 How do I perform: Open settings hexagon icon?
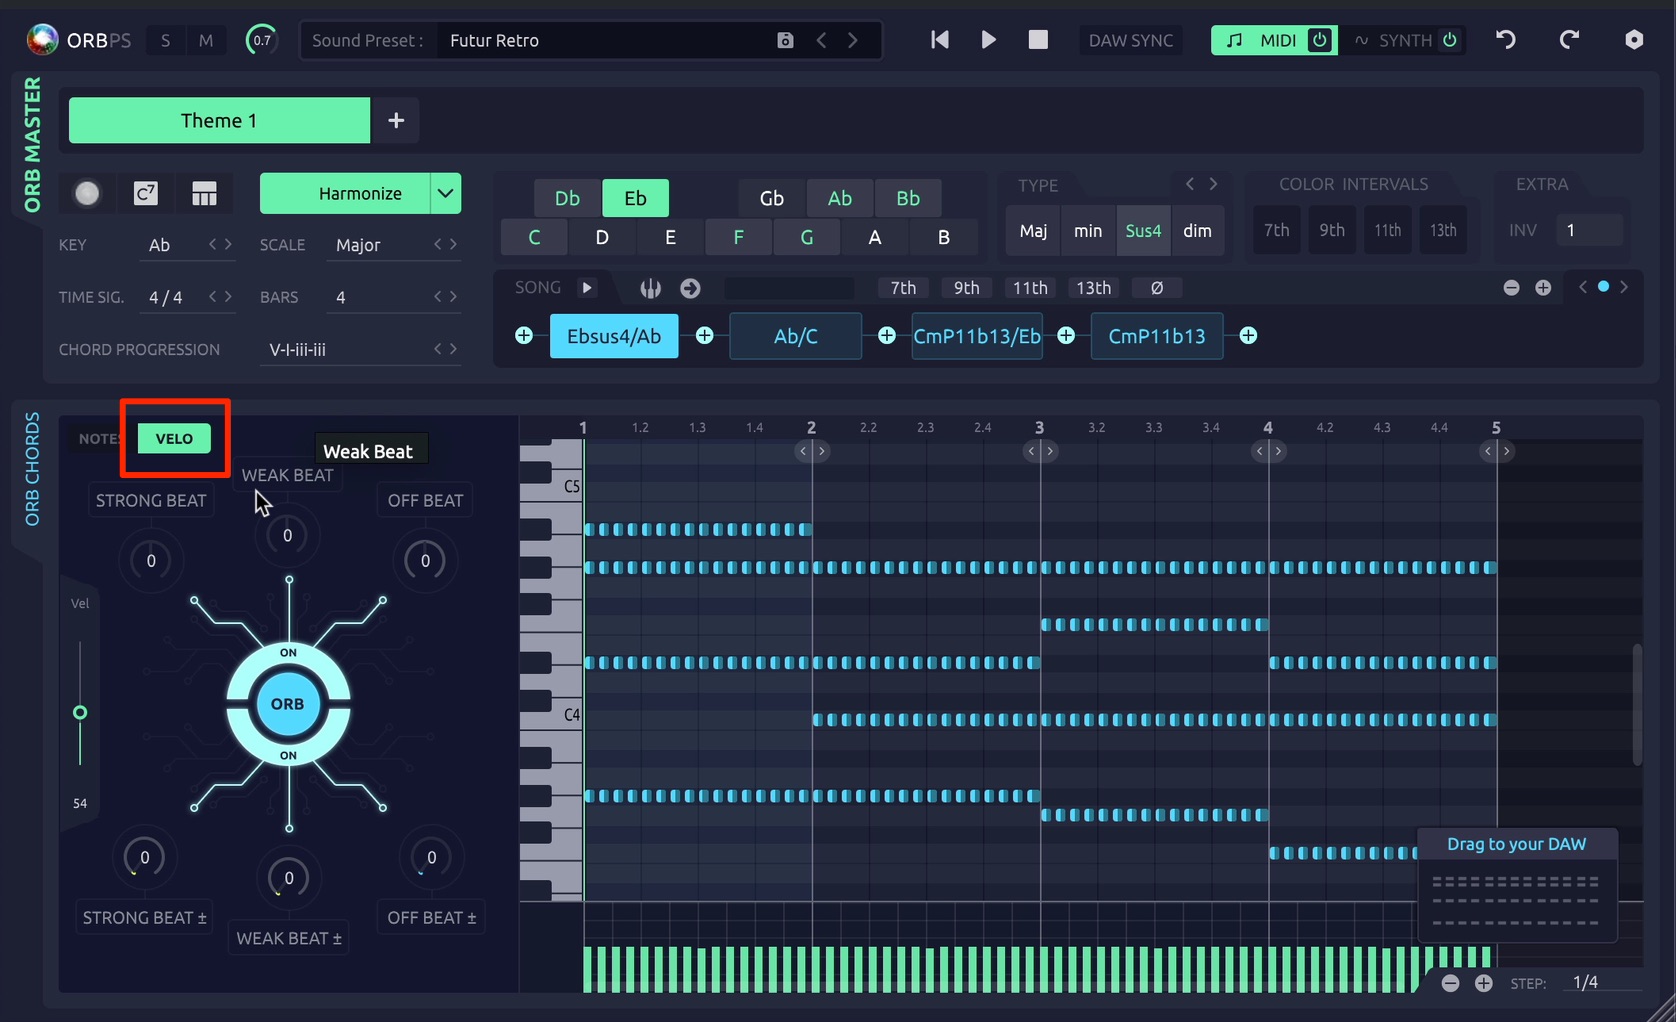point(1634,39)
